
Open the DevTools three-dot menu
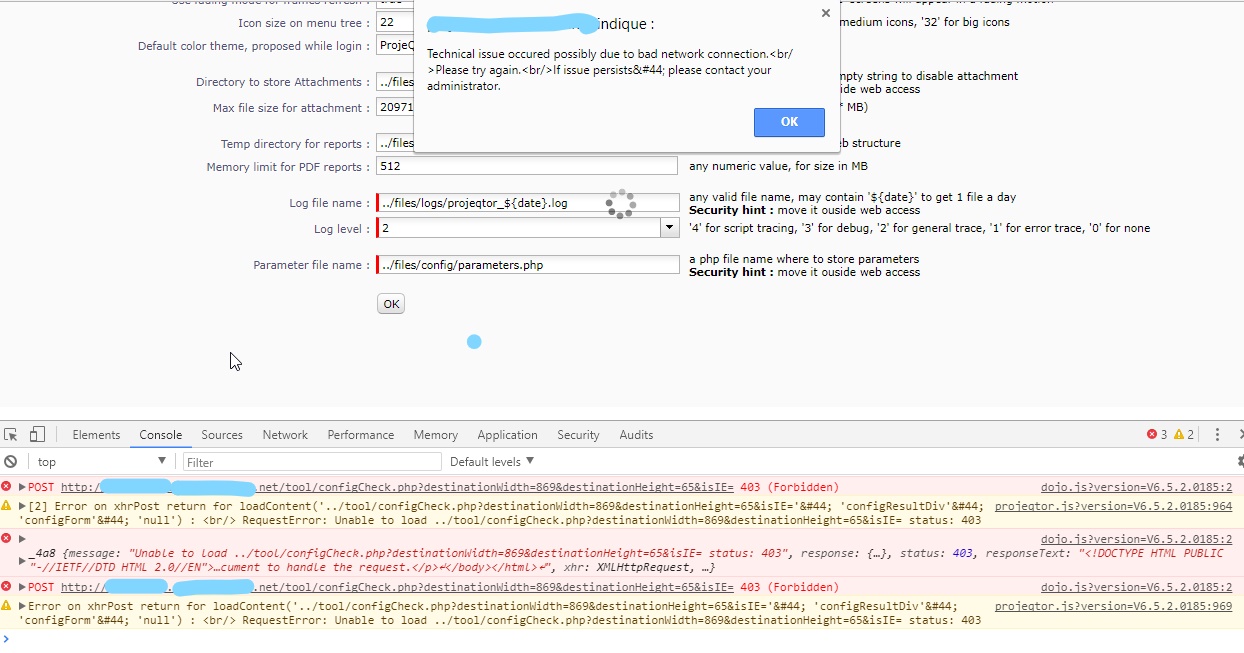pyautogui.click(x=1217, y=435)
